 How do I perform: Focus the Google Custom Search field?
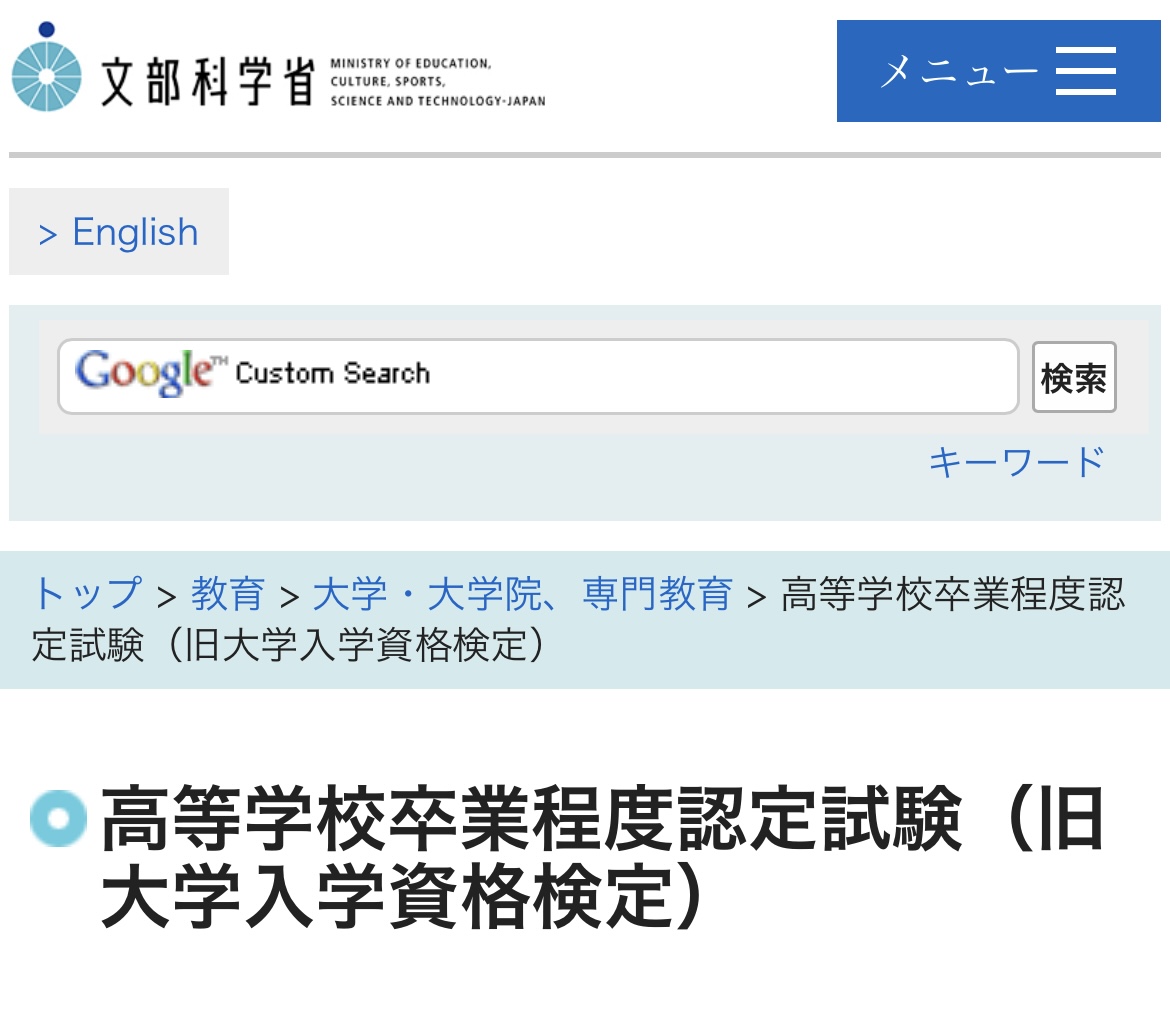pos(538,376)
